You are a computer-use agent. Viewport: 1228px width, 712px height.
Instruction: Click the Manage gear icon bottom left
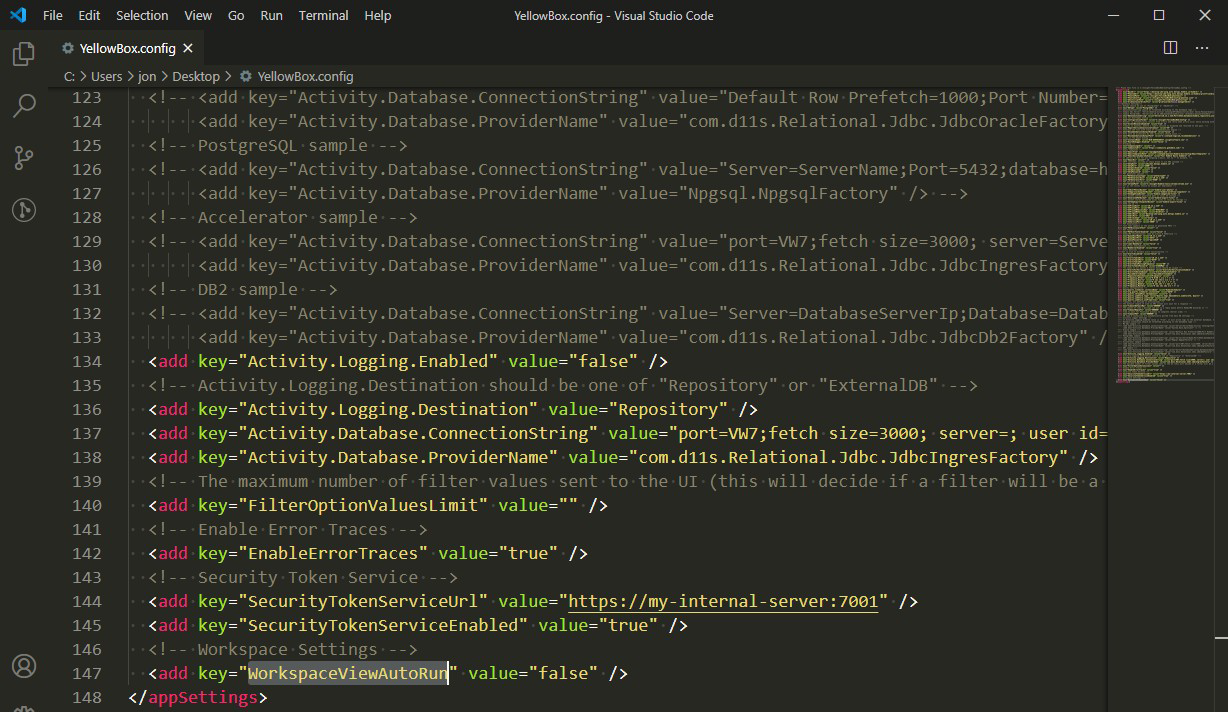(23, 706)
